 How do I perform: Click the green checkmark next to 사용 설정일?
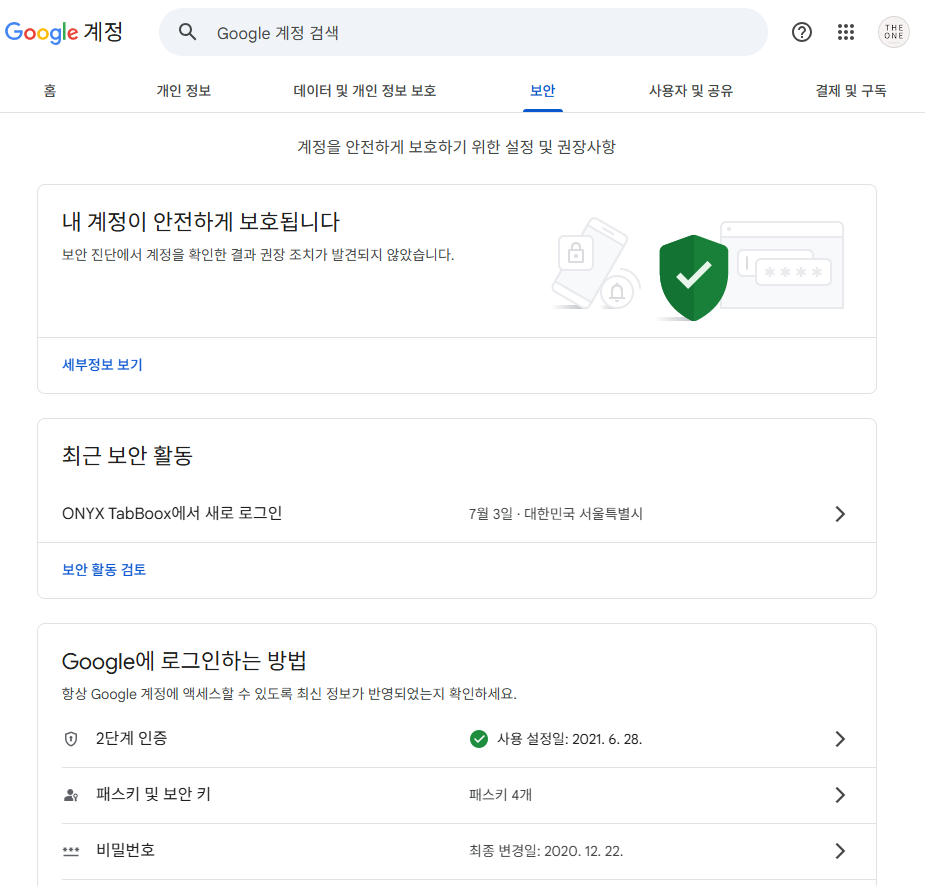pyautogui.click(x=479, y=739)
